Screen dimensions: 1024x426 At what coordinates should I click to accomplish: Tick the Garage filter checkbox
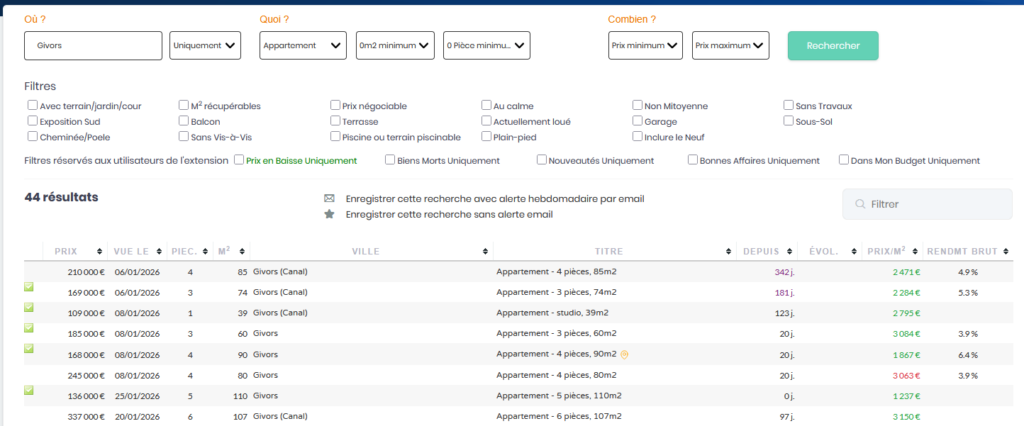pyautogui.click(x=638, y=121)
